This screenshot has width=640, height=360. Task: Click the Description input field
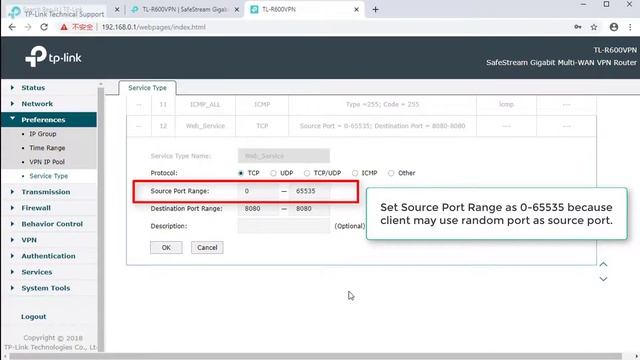(284, 226)
